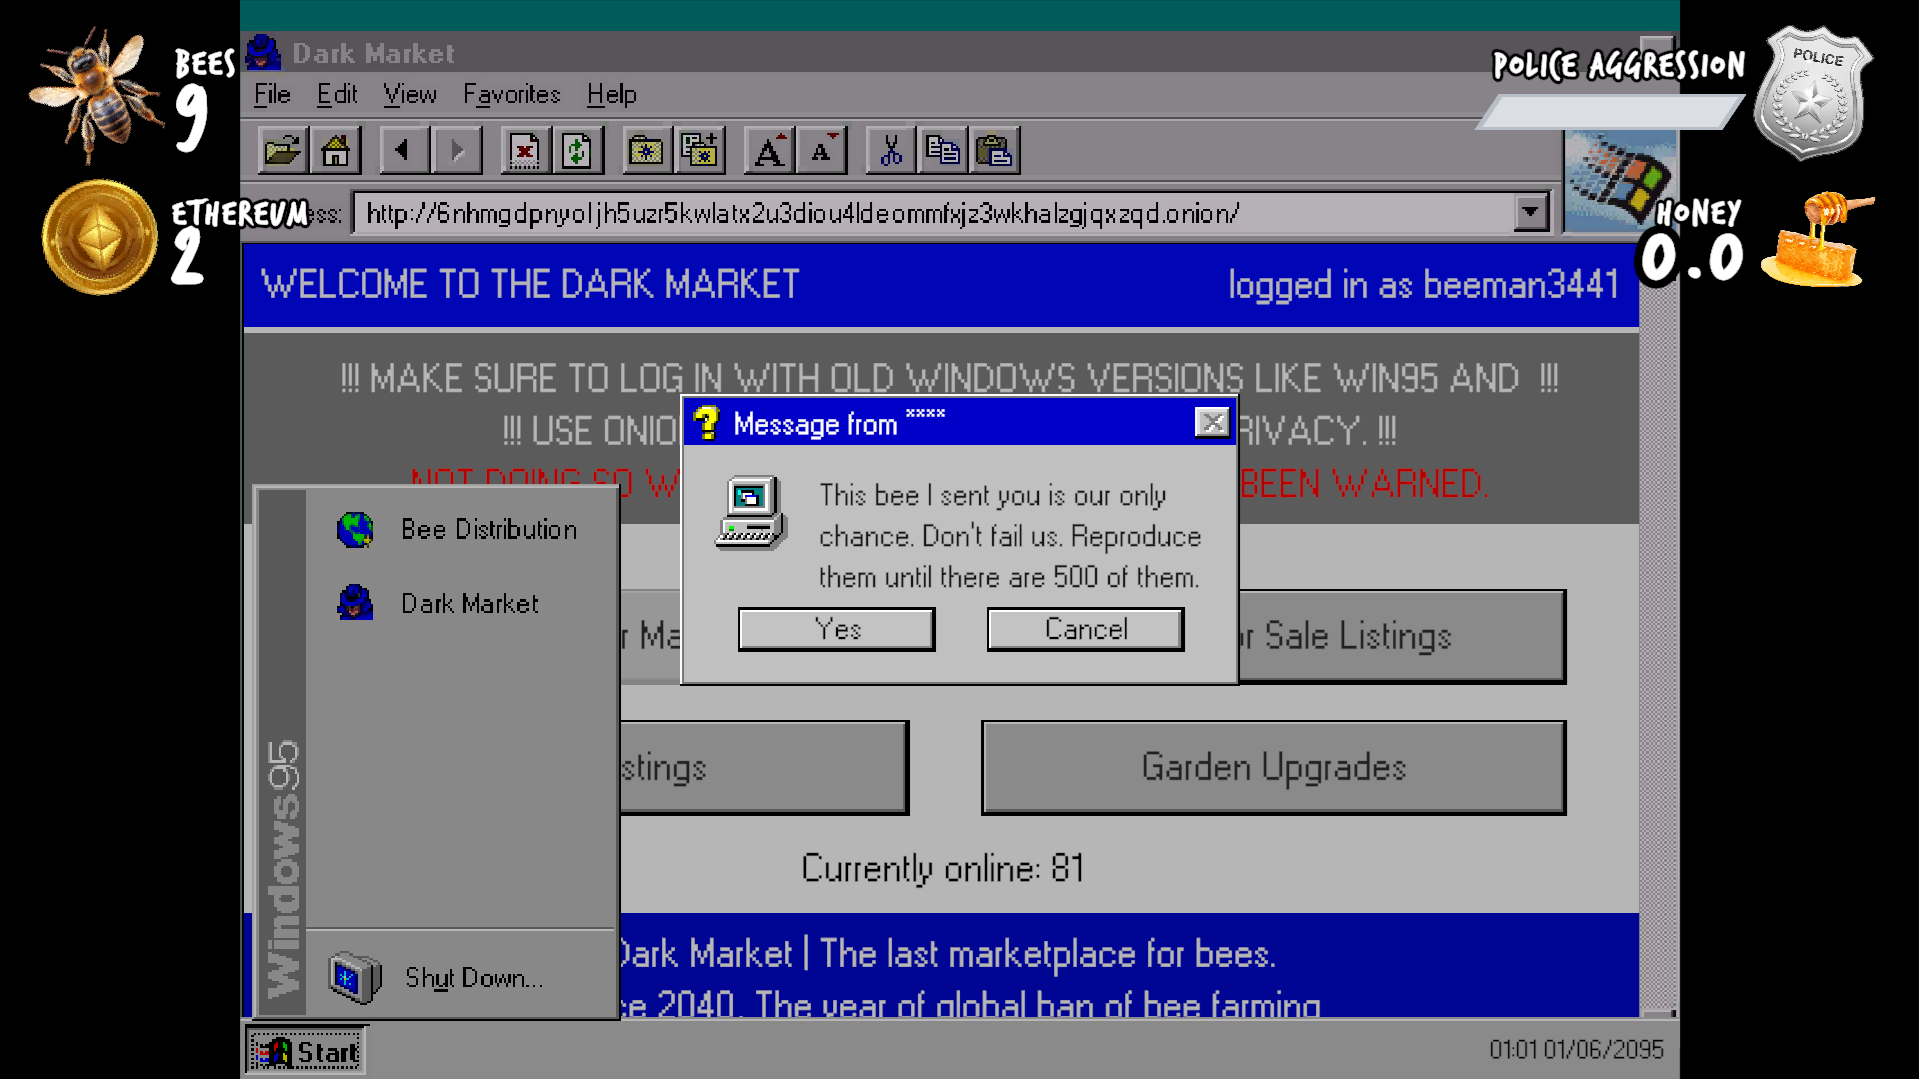Click the bee icon in HUD

point(95,95)
